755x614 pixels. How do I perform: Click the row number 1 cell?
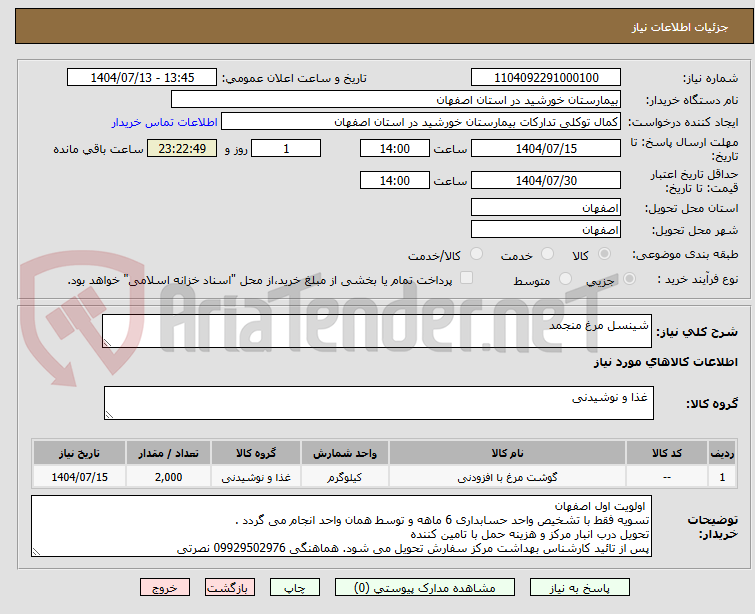tap(722, 477)
